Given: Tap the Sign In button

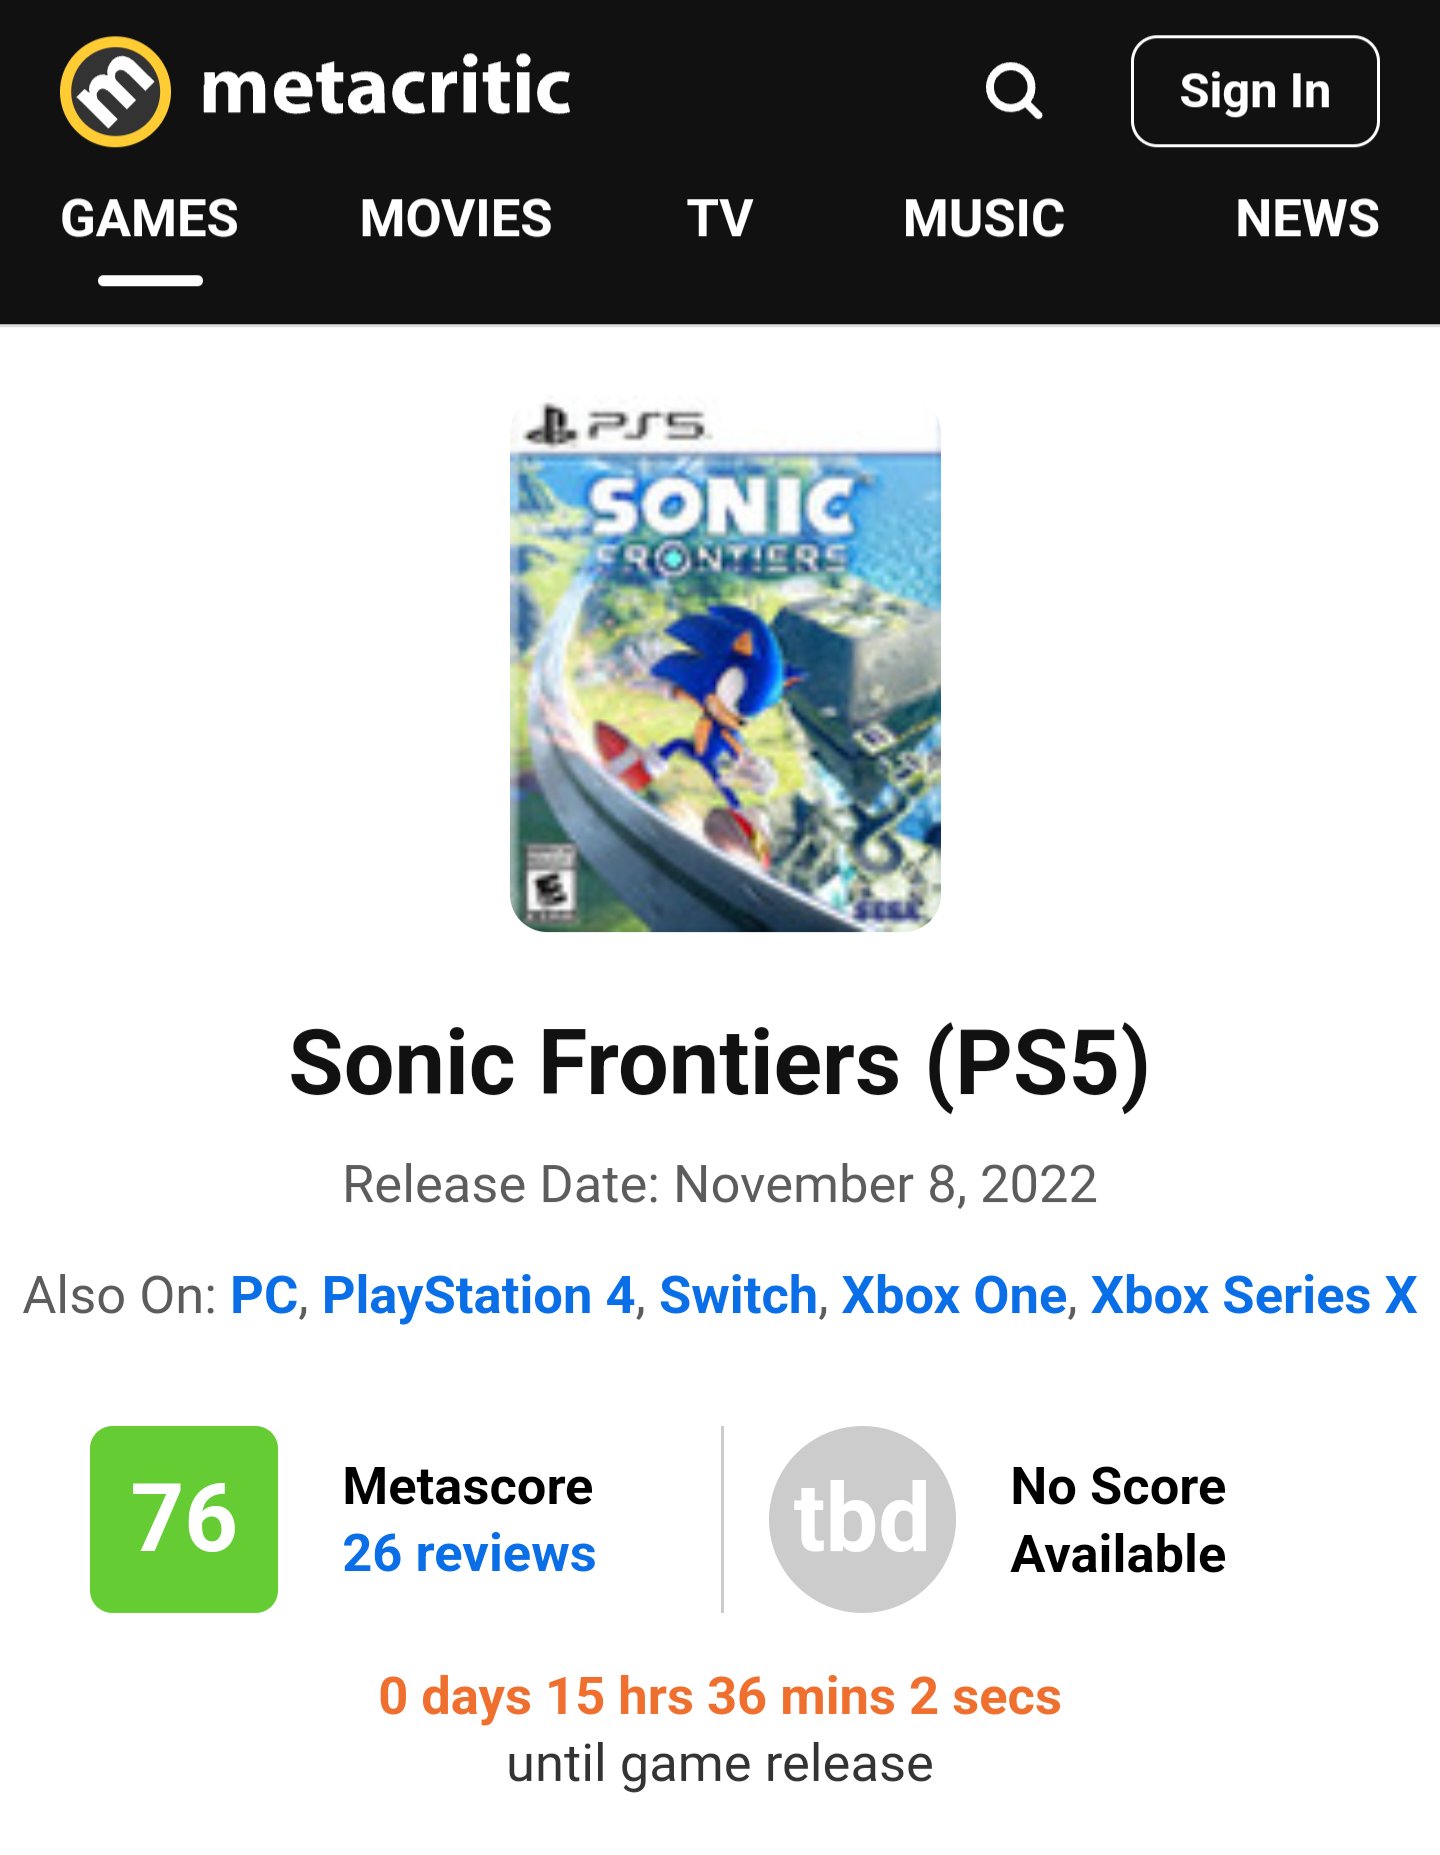Looking at the screenshot, I should (1255, 91).
